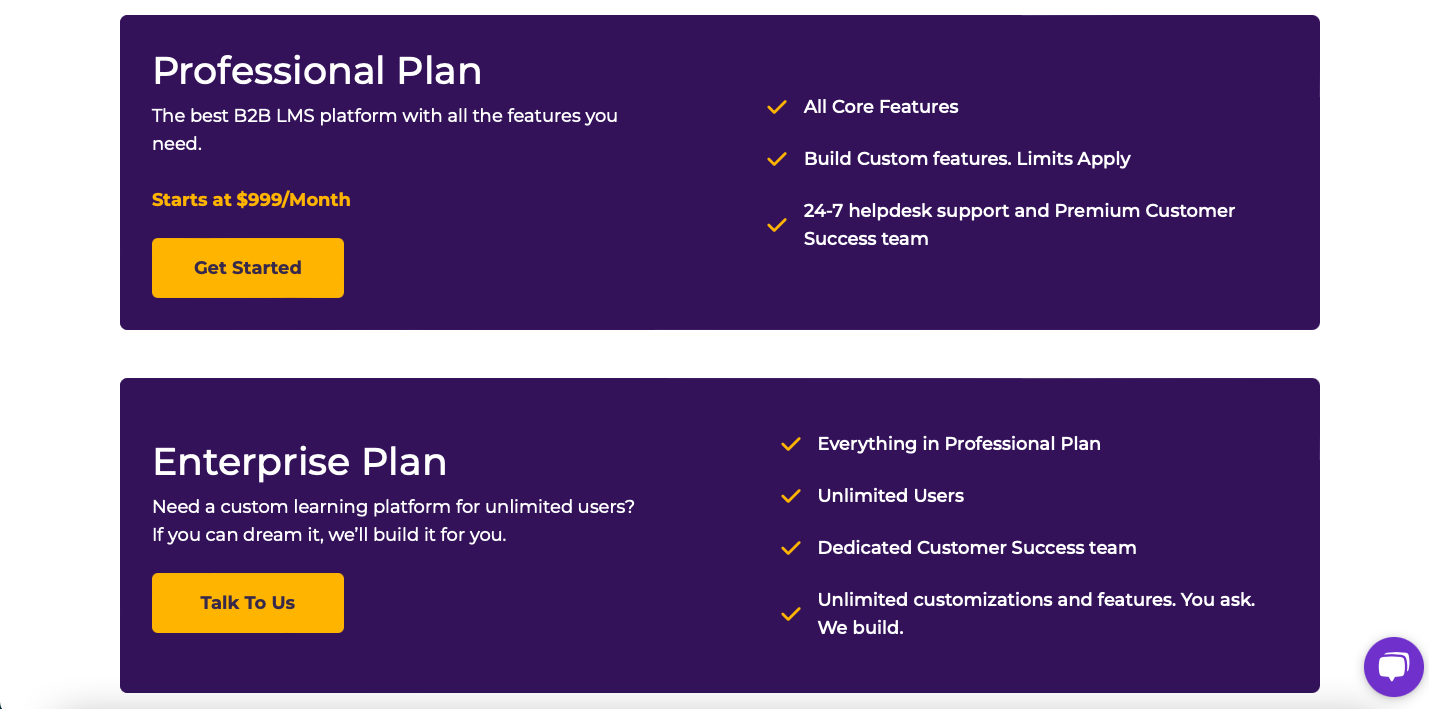The image size is (1429, 709).
Task: Click checkmark beside Build Custom features
Action: [x=777, y=159]
